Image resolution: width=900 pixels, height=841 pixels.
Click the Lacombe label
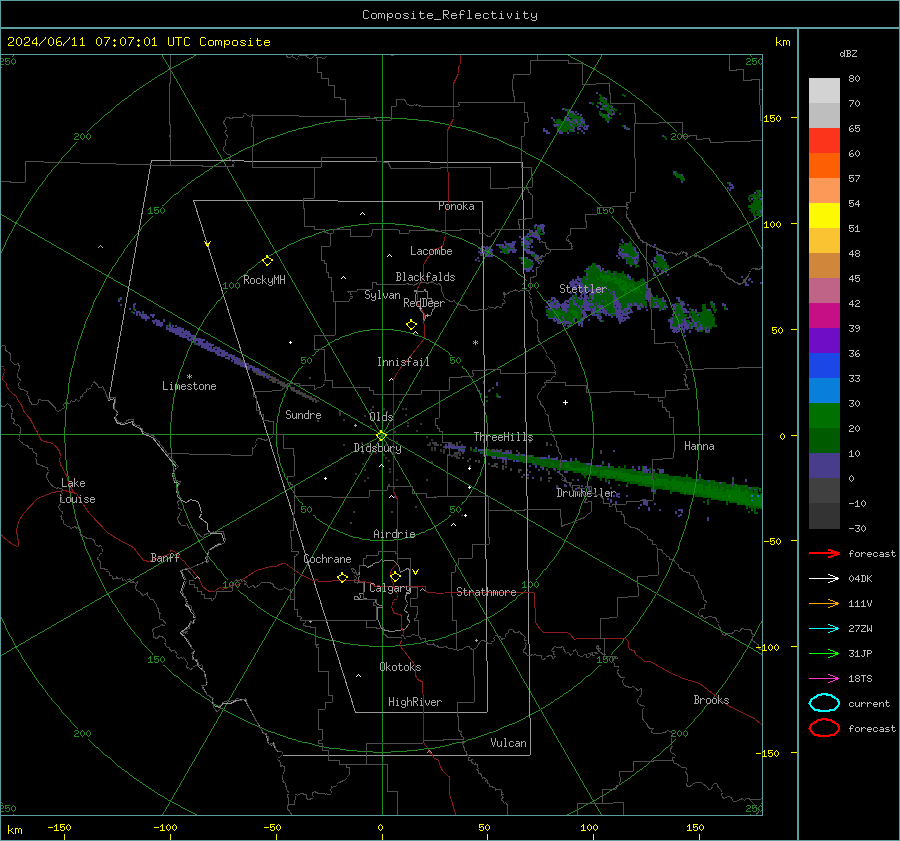[431, 251]
